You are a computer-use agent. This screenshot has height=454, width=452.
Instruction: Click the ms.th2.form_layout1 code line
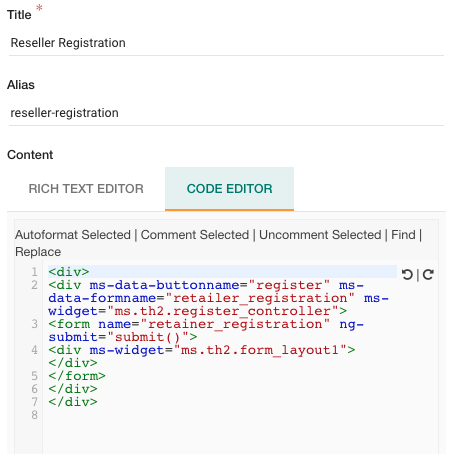[202, 356]
